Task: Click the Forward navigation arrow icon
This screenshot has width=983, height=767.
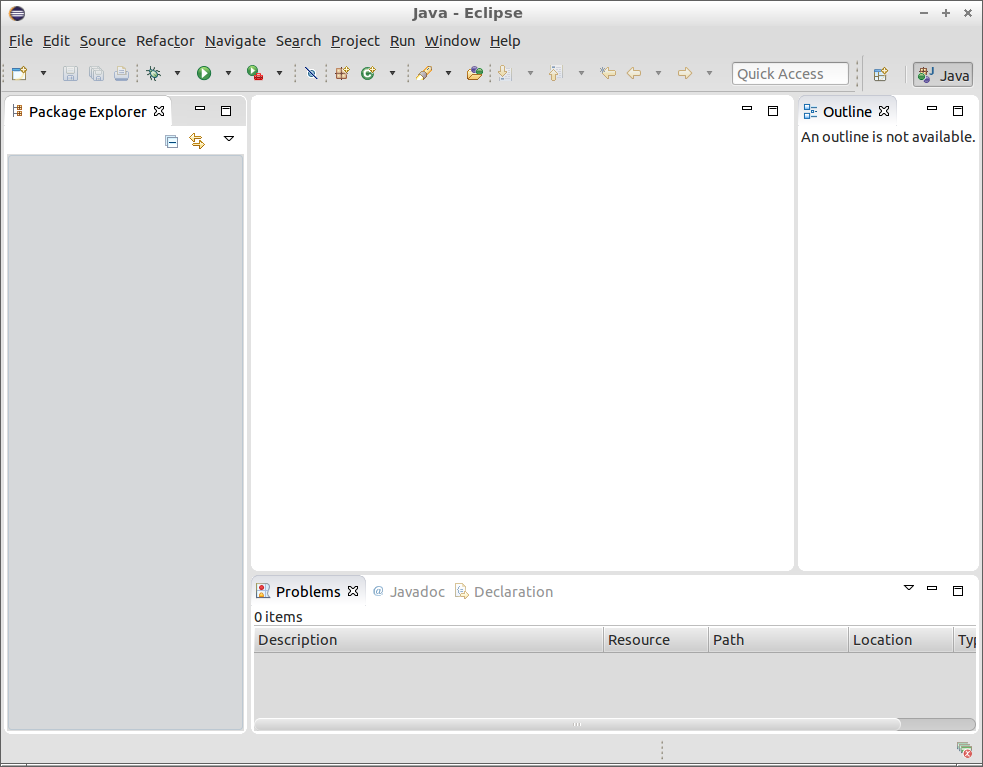Action: click(x=685, y=73)
